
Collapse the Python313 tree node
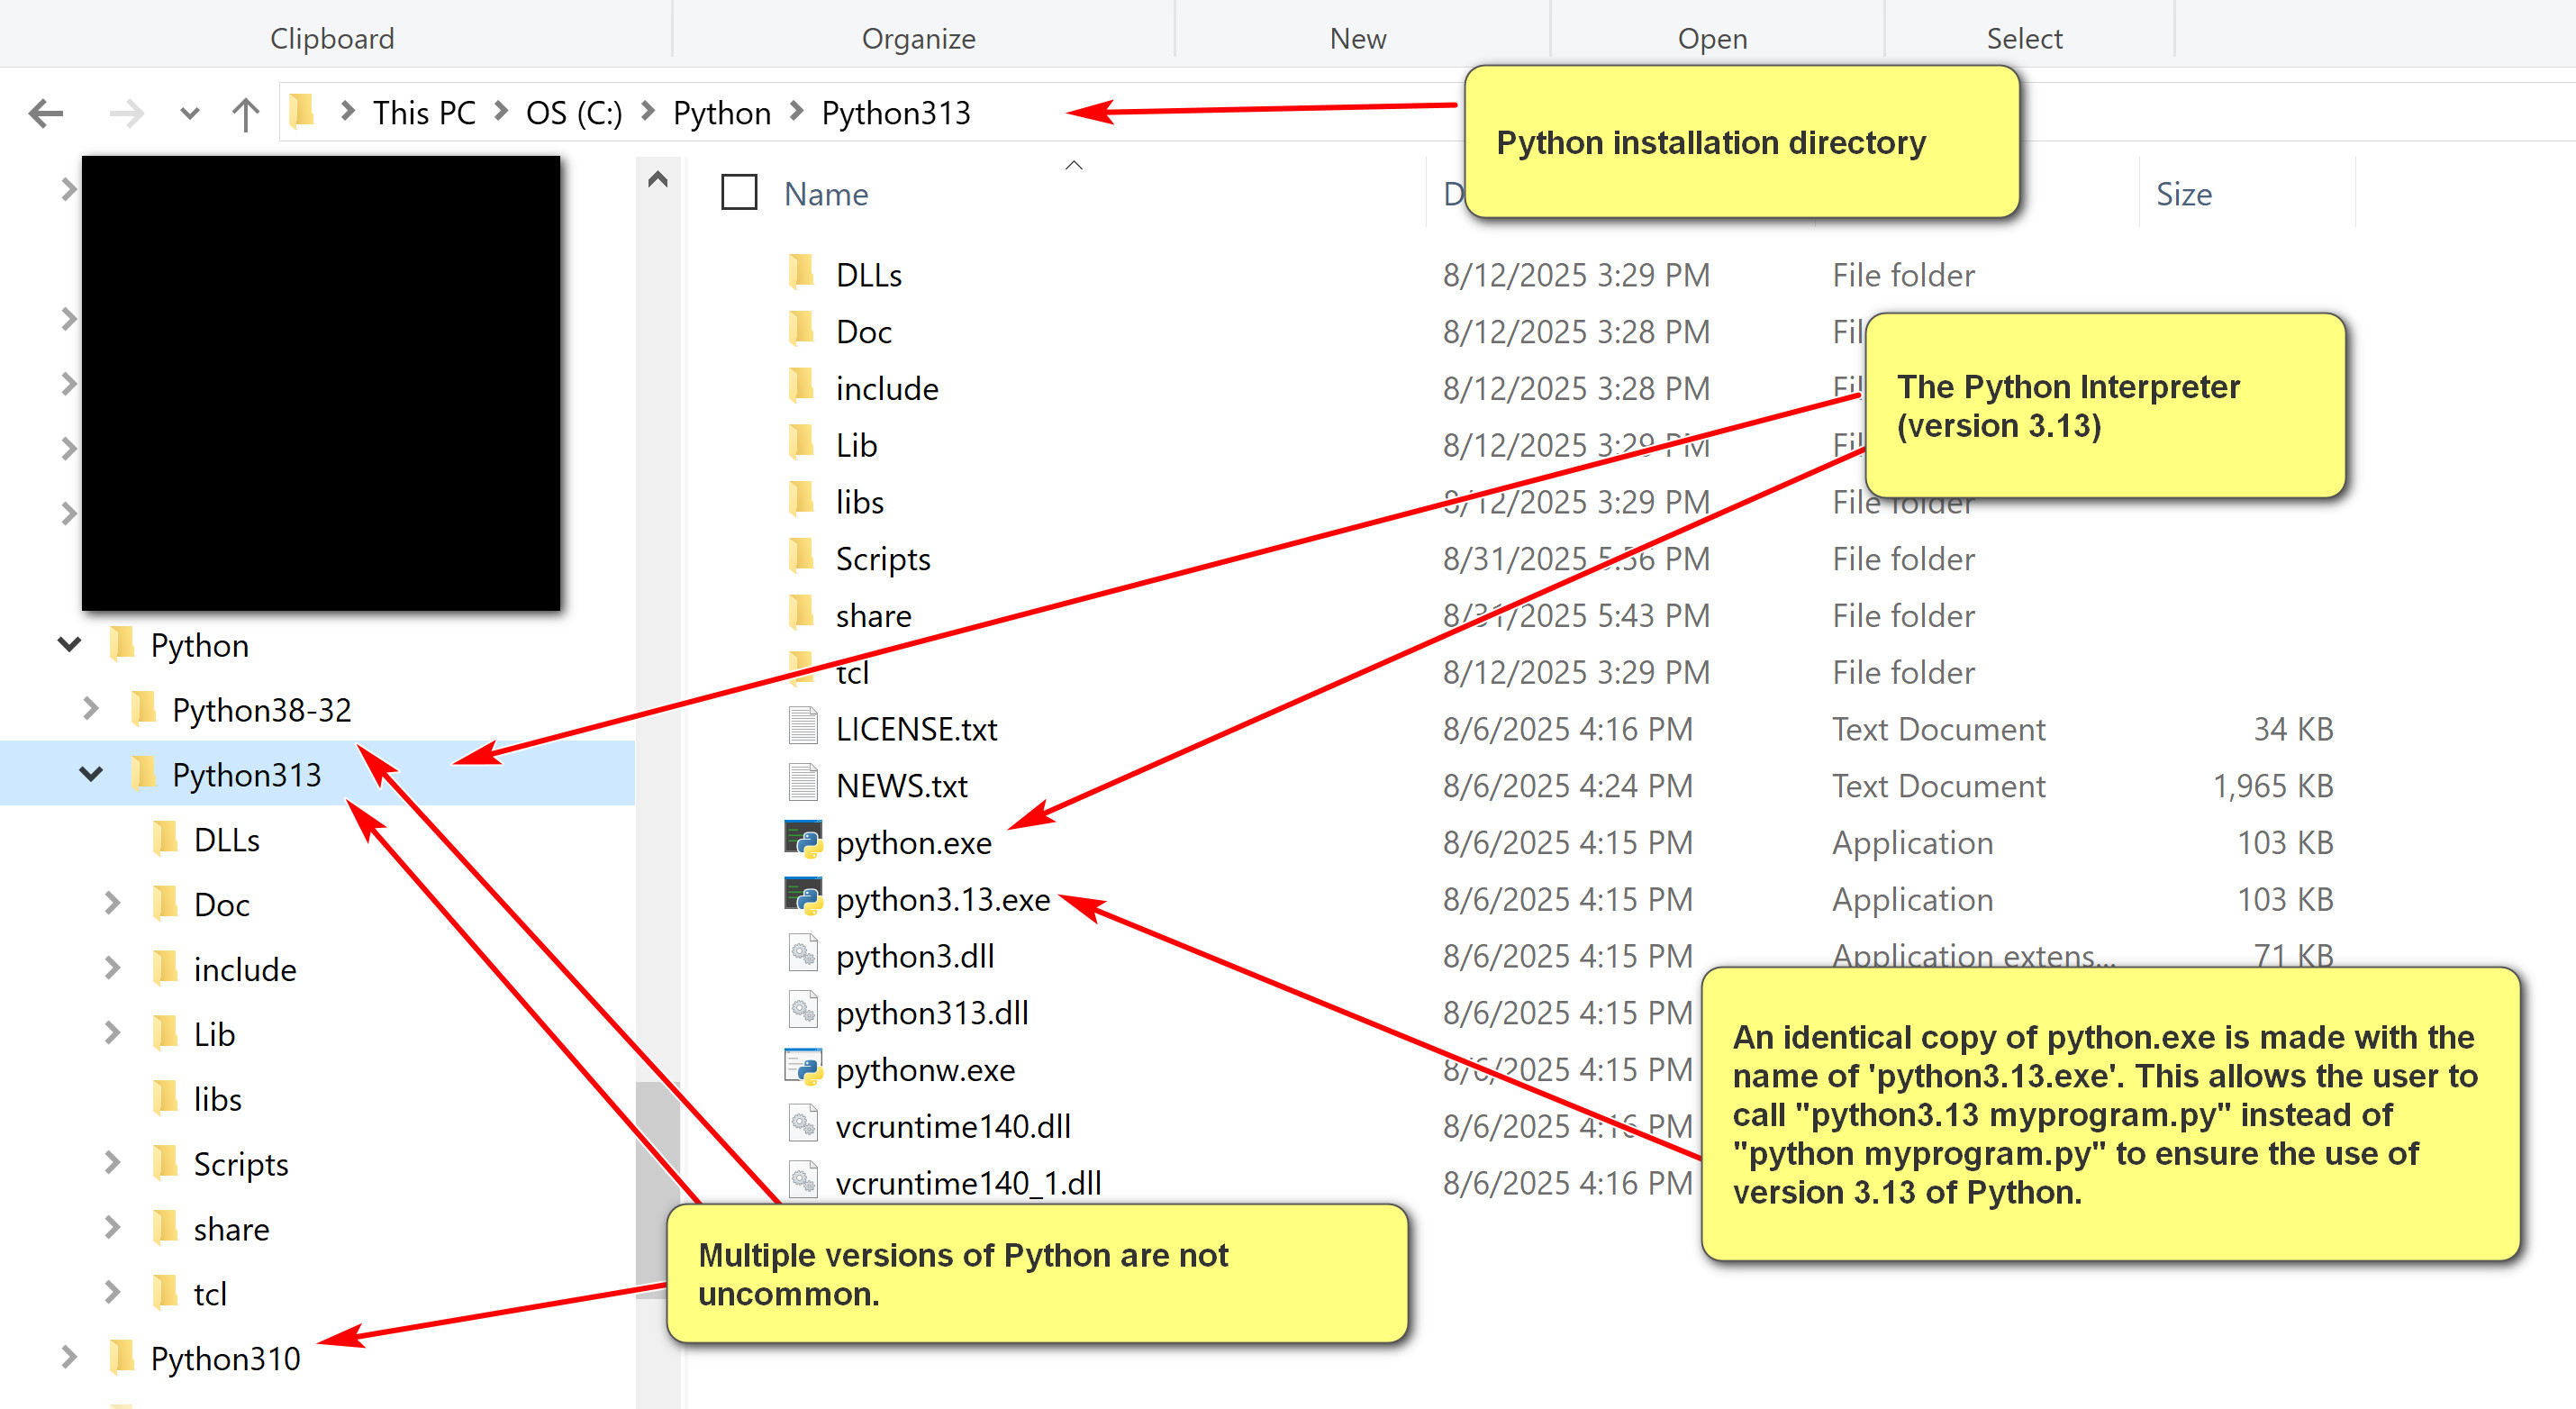pyautogui.click(x=91, y=774)
